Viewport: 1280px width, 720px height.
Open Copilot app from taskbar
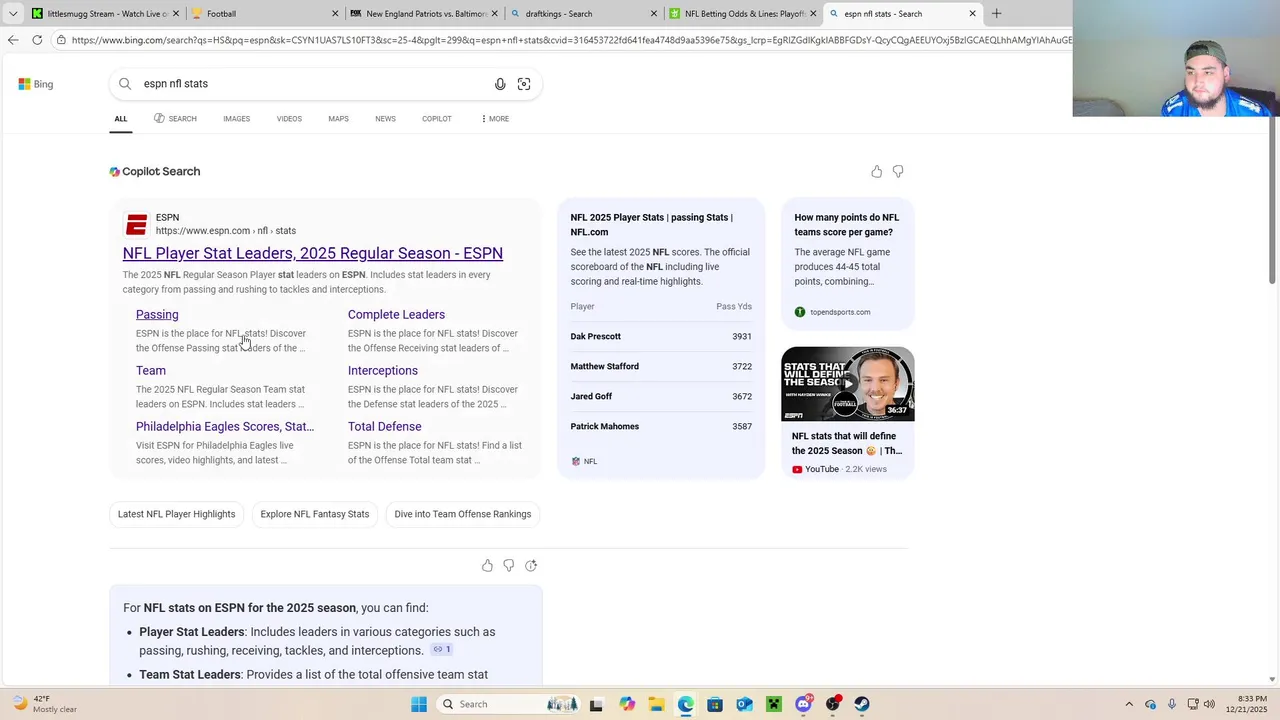(627, 704)
